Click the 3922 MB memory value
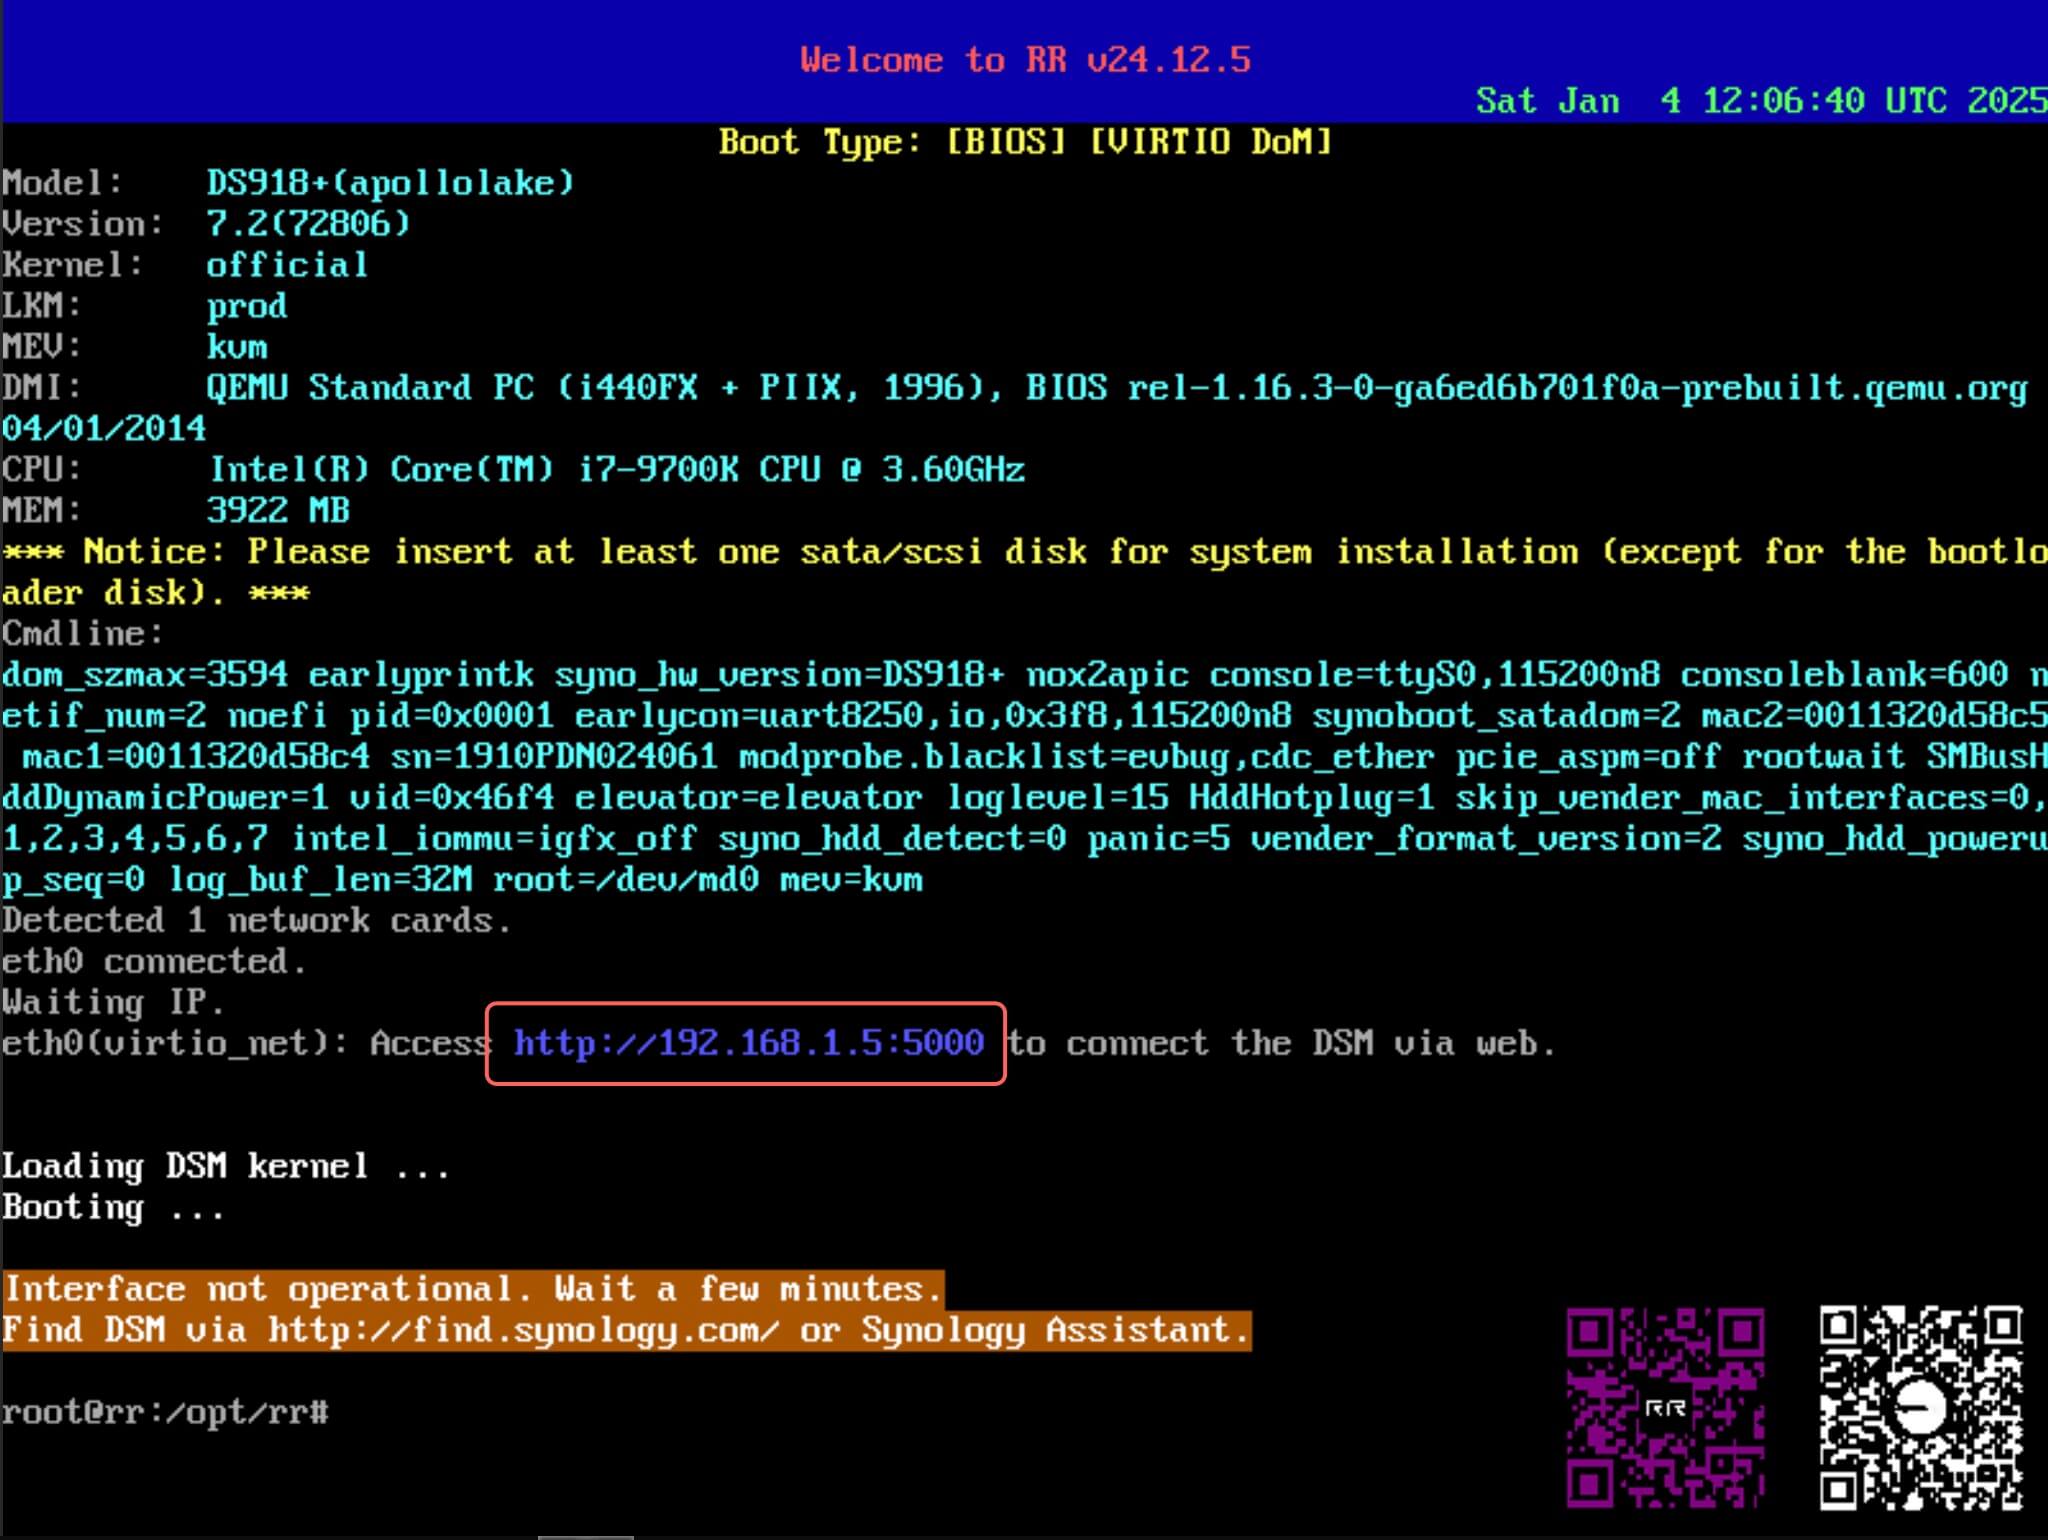Image resolution: width=2048 pixels, height=1540 pixels. click(x=278, y=511)
